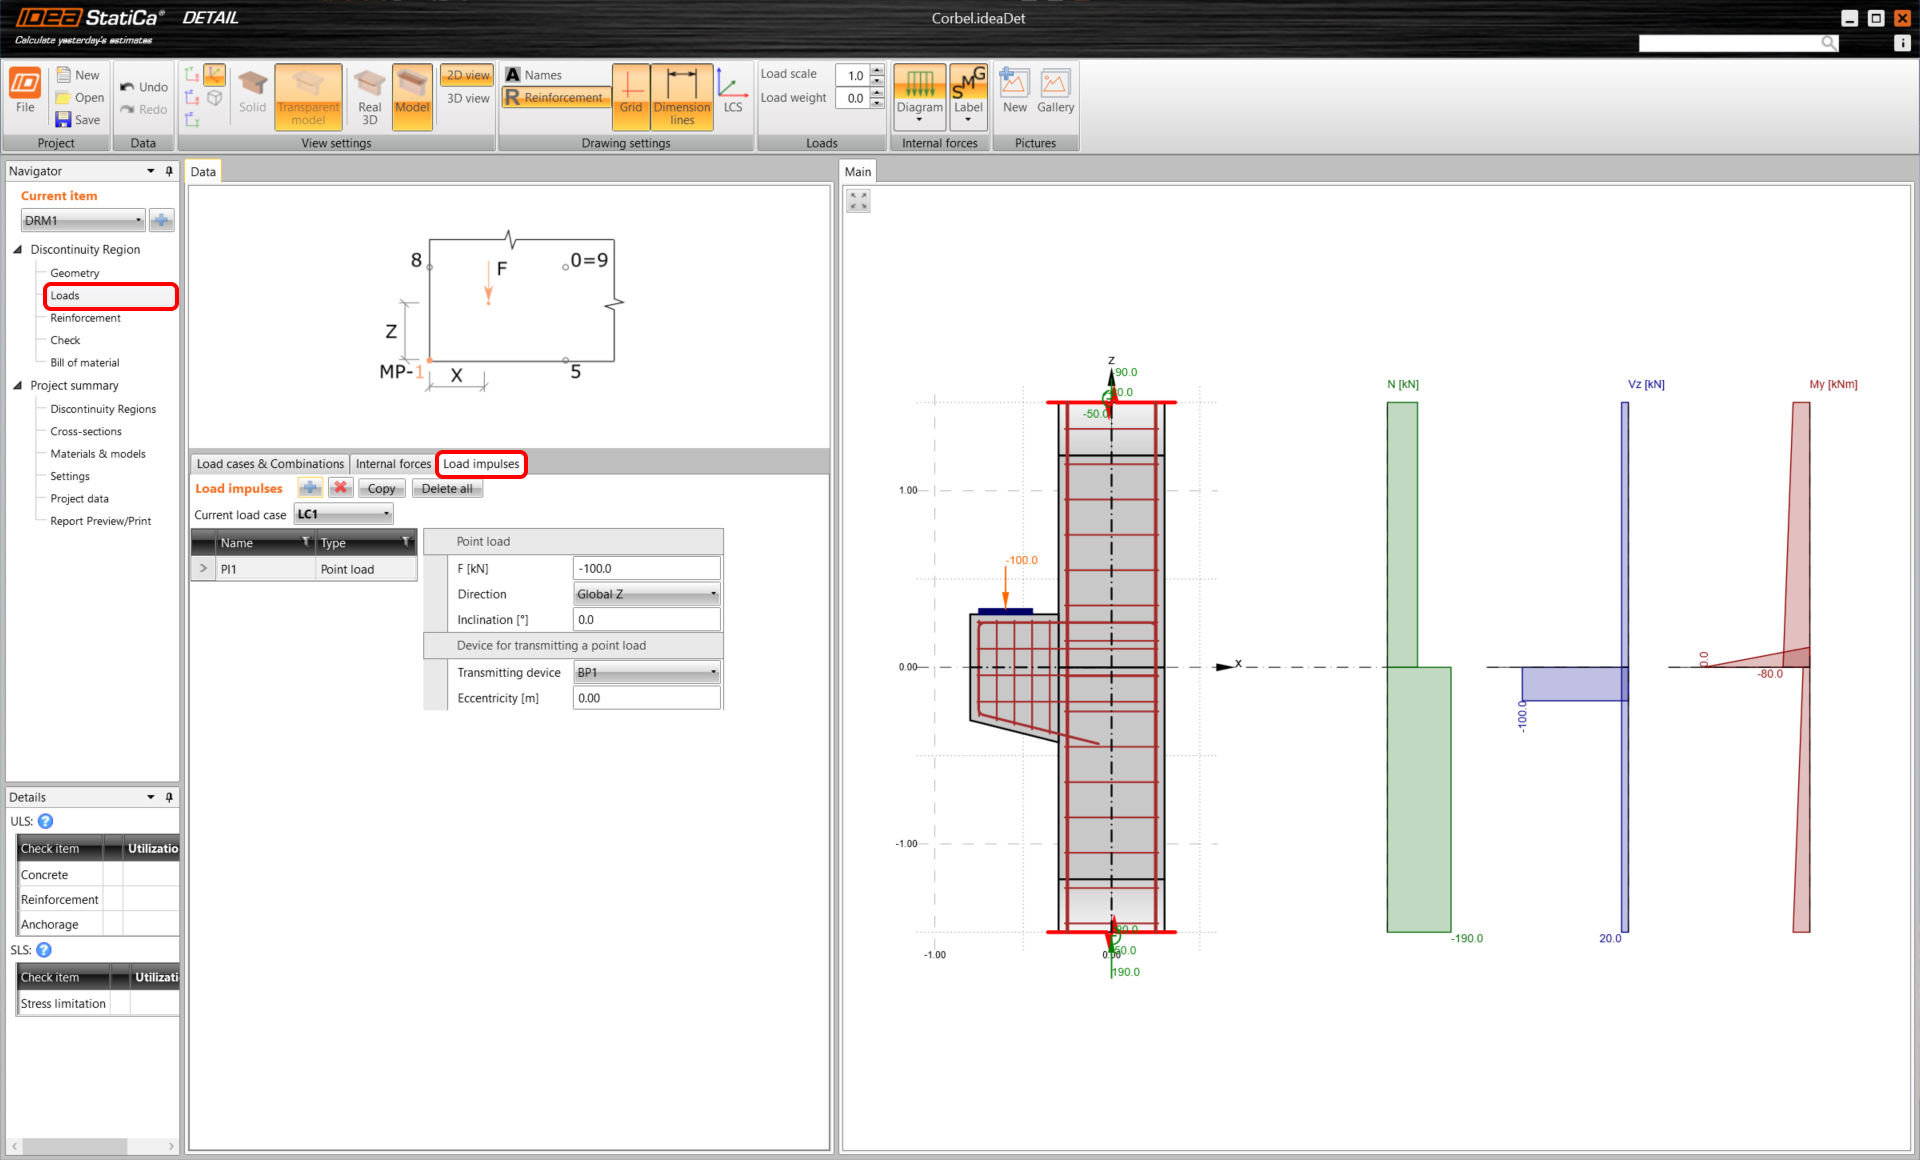The width and height of the screenshot is (1920, 1160).
Task: Switch to 3D view
Action: point(466,98)
